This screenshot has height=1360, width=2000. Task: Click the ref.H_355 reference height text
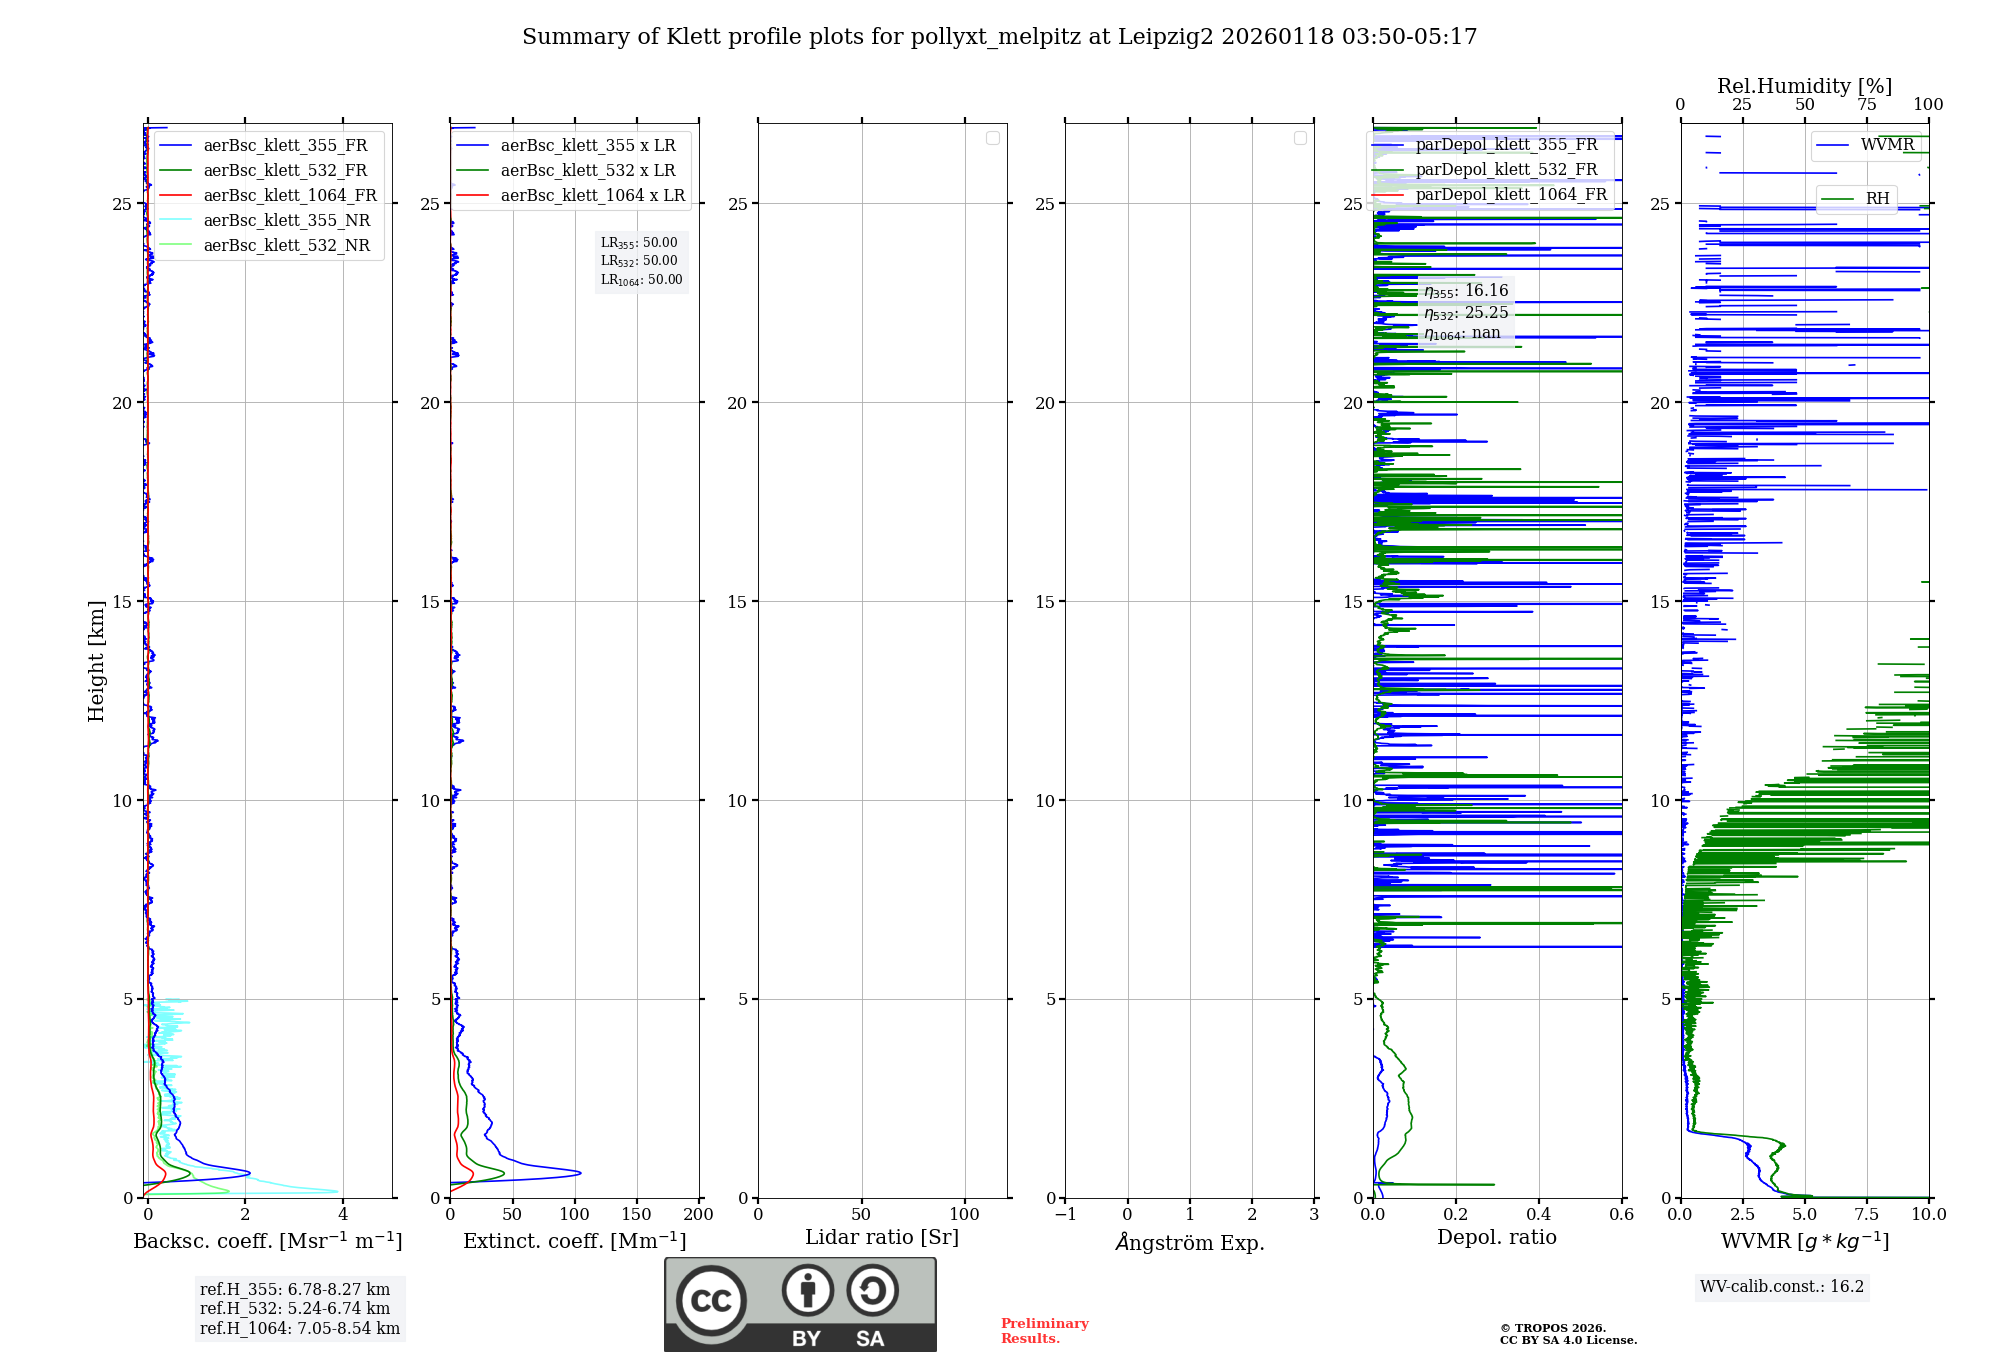(x=294, y=1289)
